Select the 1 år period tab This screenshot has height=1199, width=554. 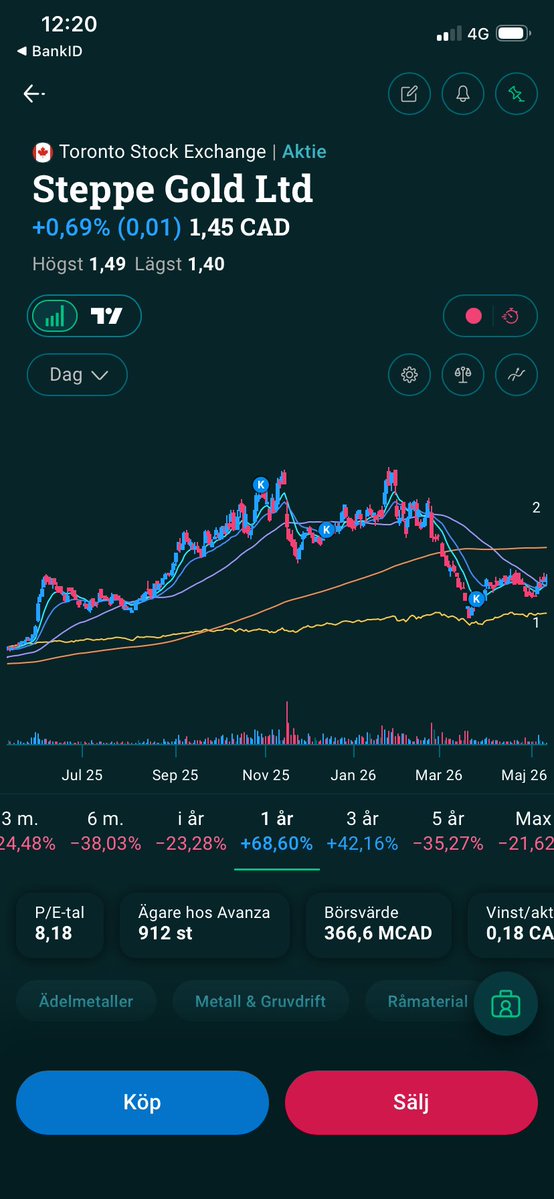pos(276,831)
